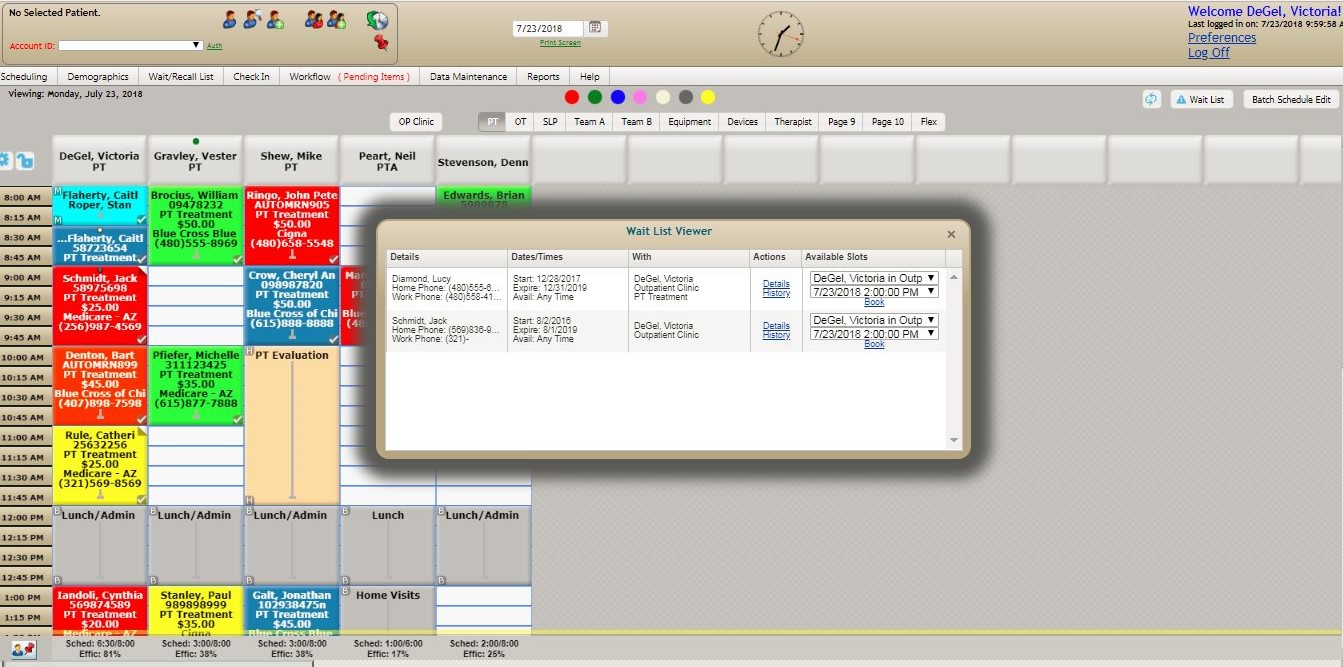
Task: Open provider dropdown in Schmidt, Jack row
Action: pos(874,320)
